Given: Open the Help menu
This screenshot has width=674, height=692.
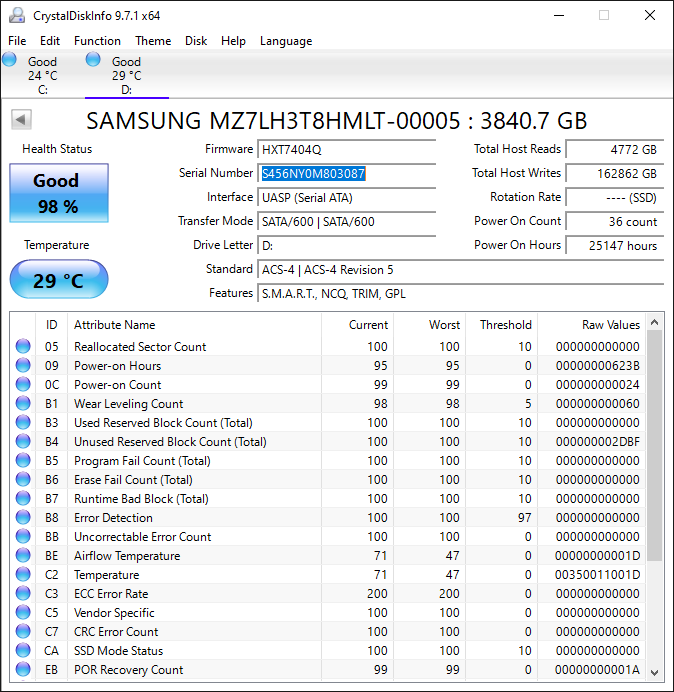Looking at the screenshot, I should 233,41.
